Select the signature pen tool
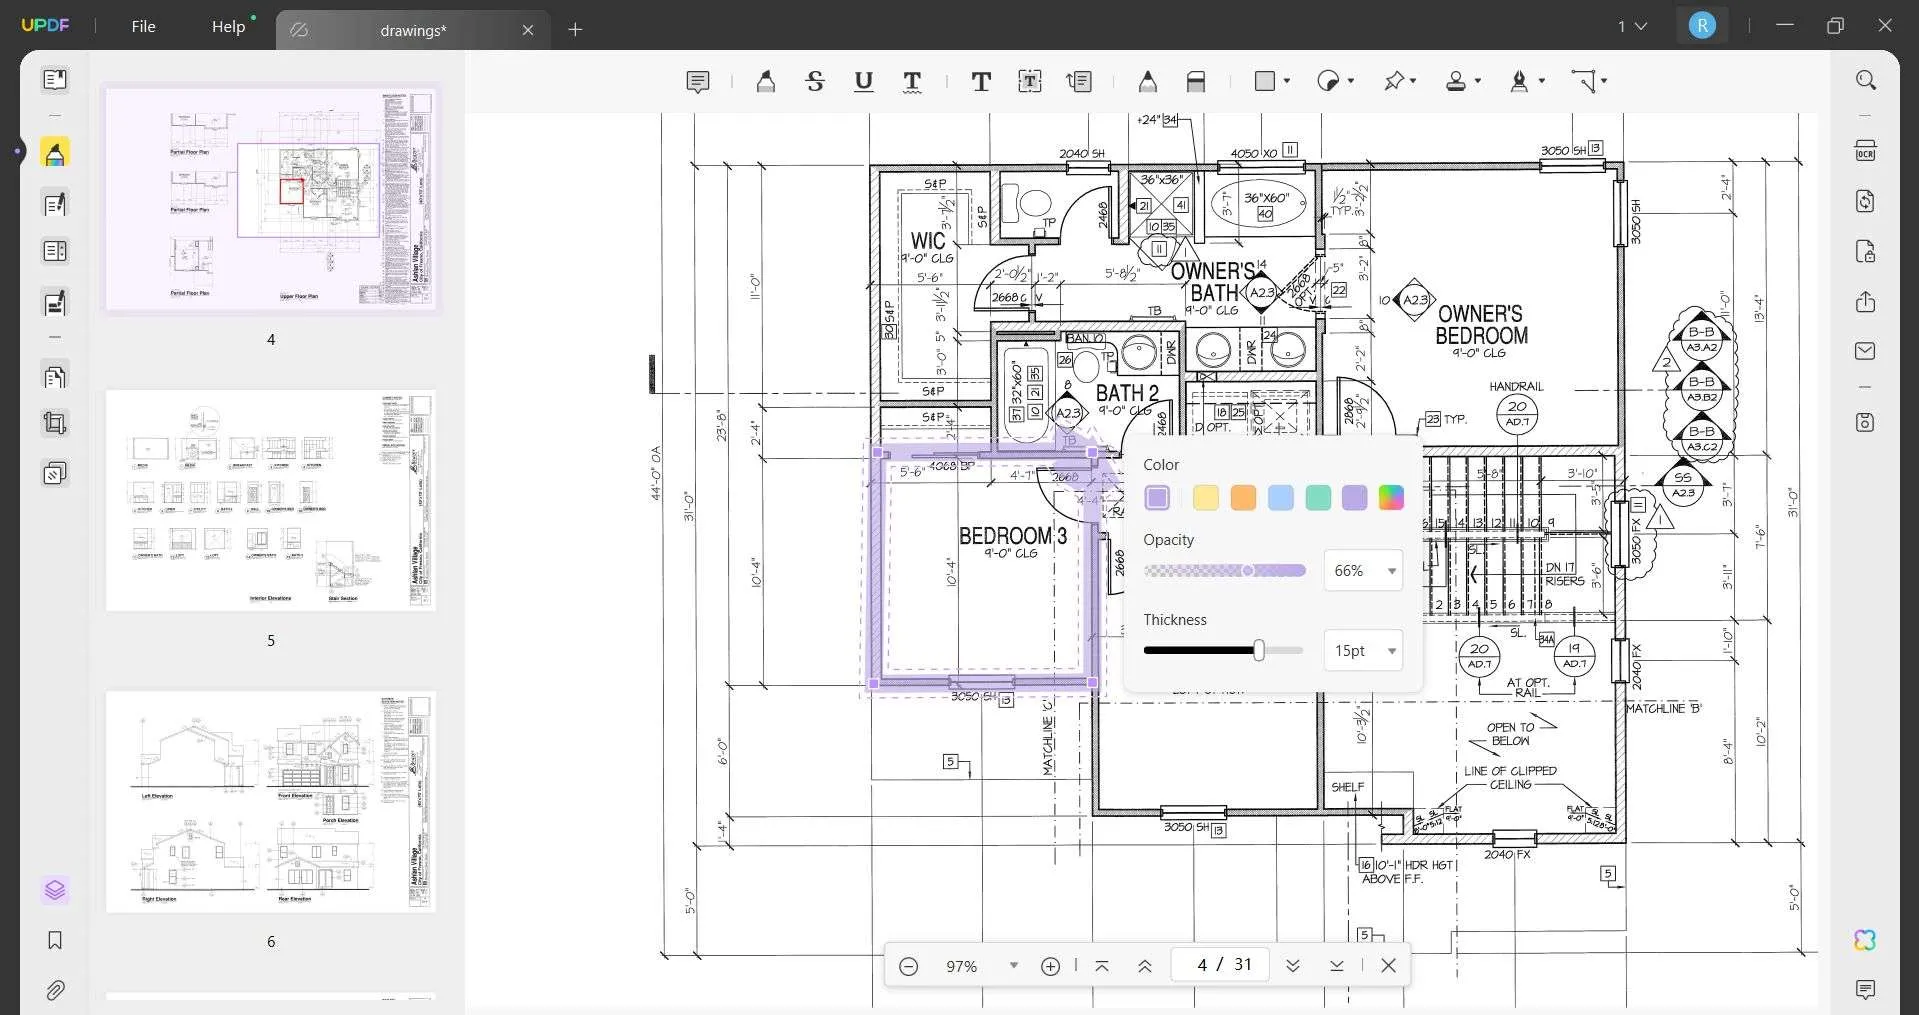Screen dimensions: 1919x1015 coord(1520,82)
